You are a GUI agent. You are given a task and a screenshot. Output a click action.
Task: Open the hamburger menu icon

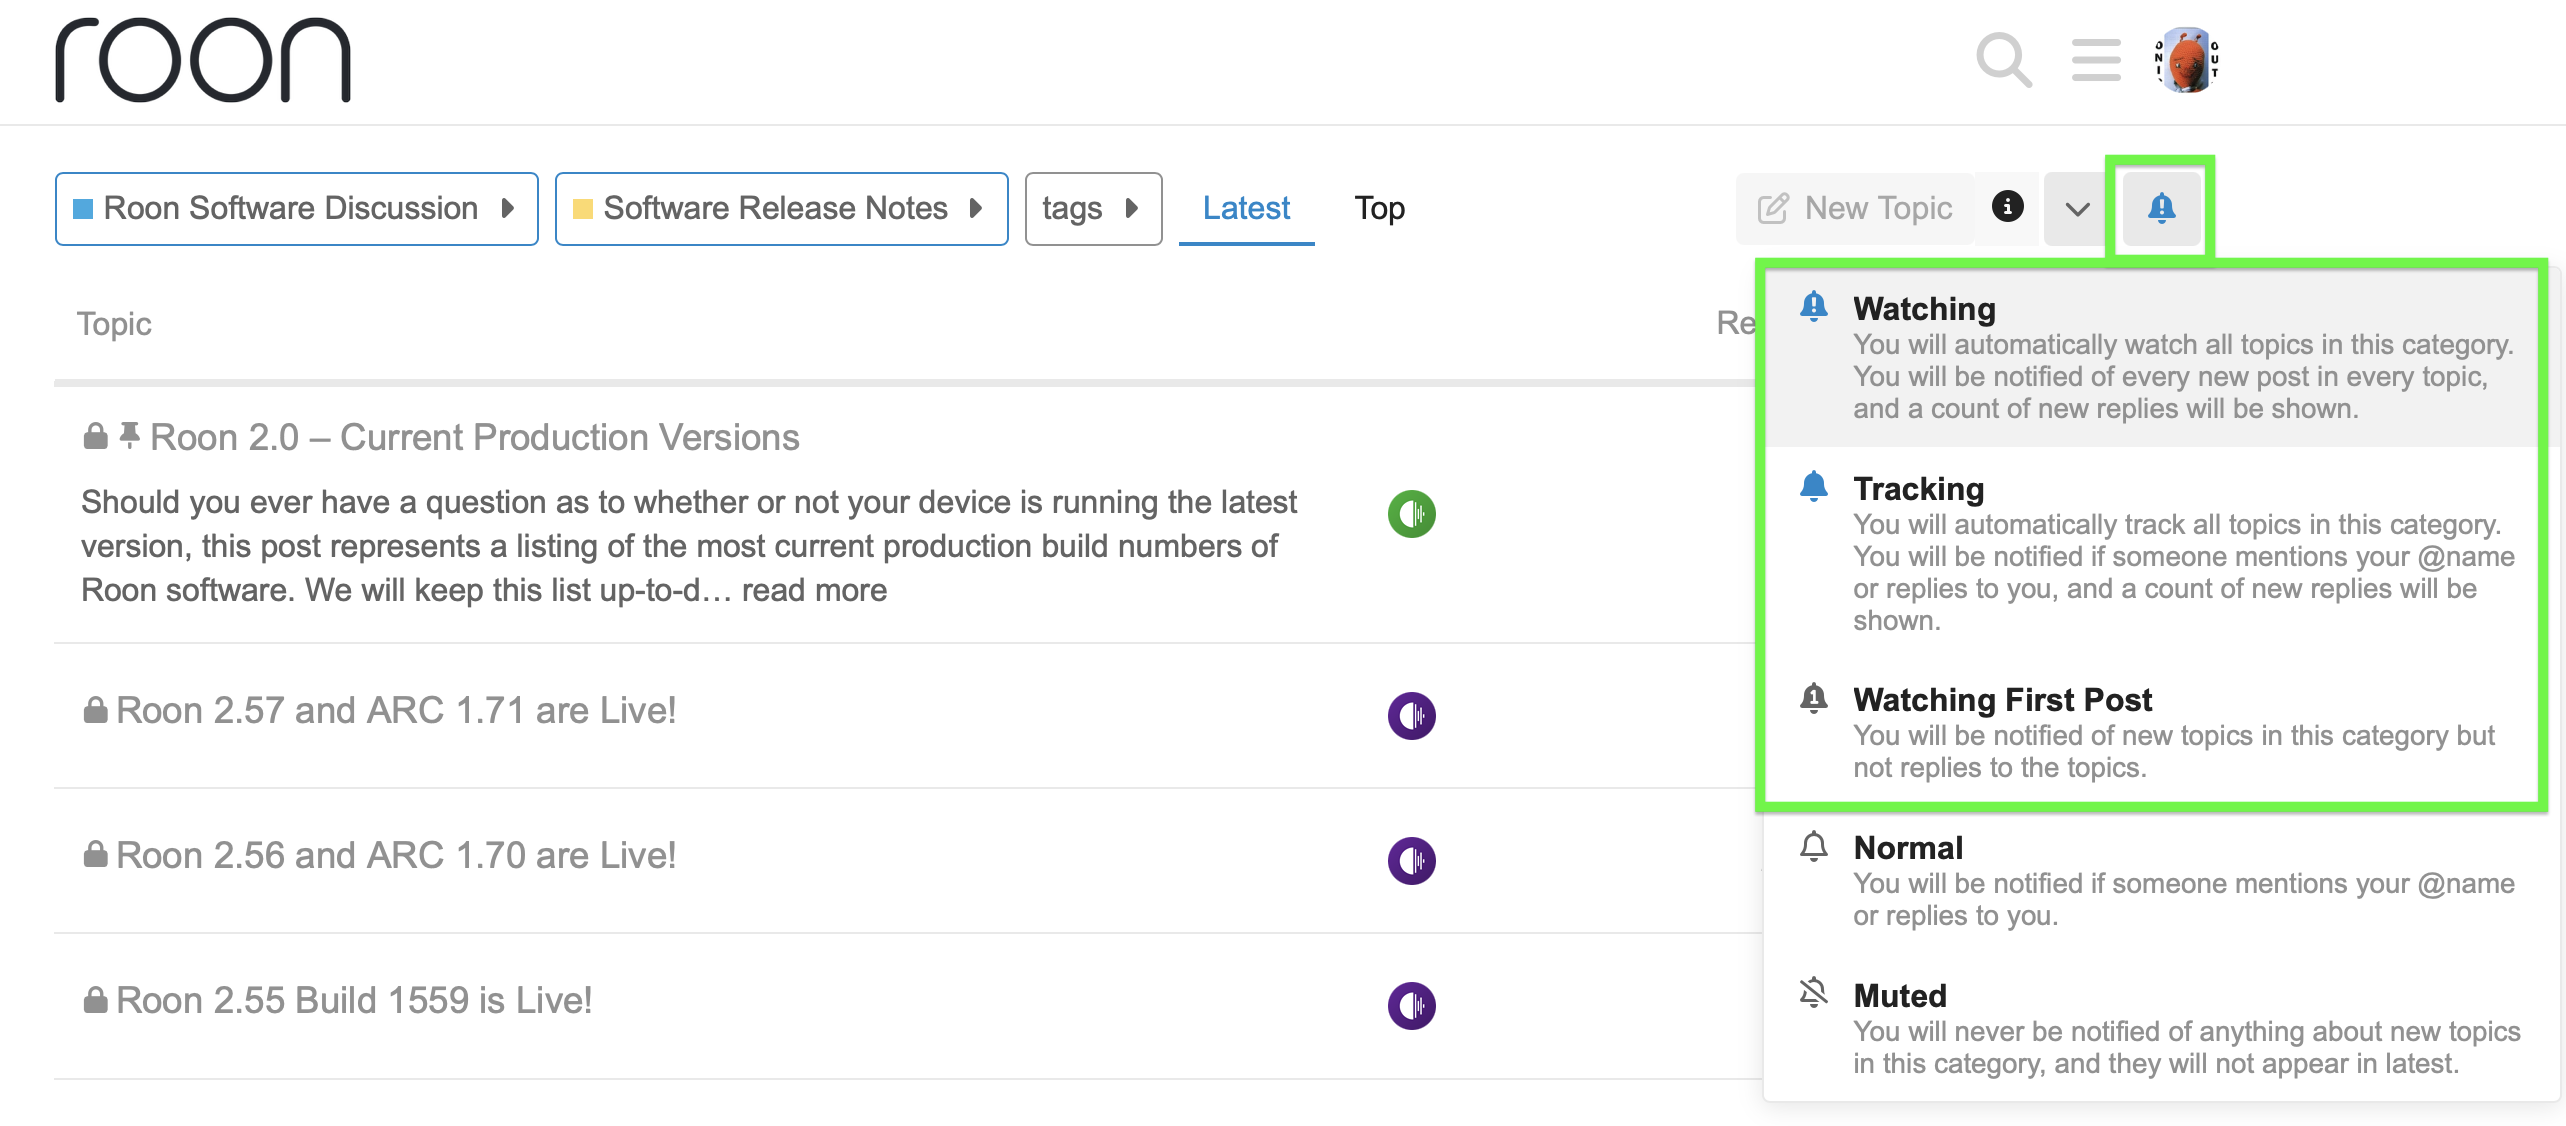2096,60
